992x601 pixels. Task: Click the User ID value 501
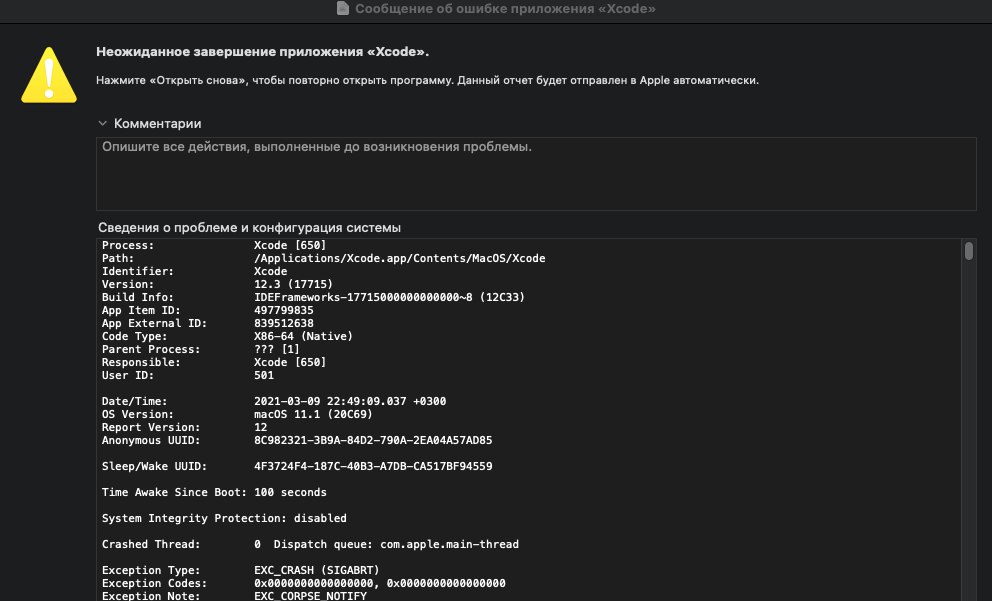[264, 375]
